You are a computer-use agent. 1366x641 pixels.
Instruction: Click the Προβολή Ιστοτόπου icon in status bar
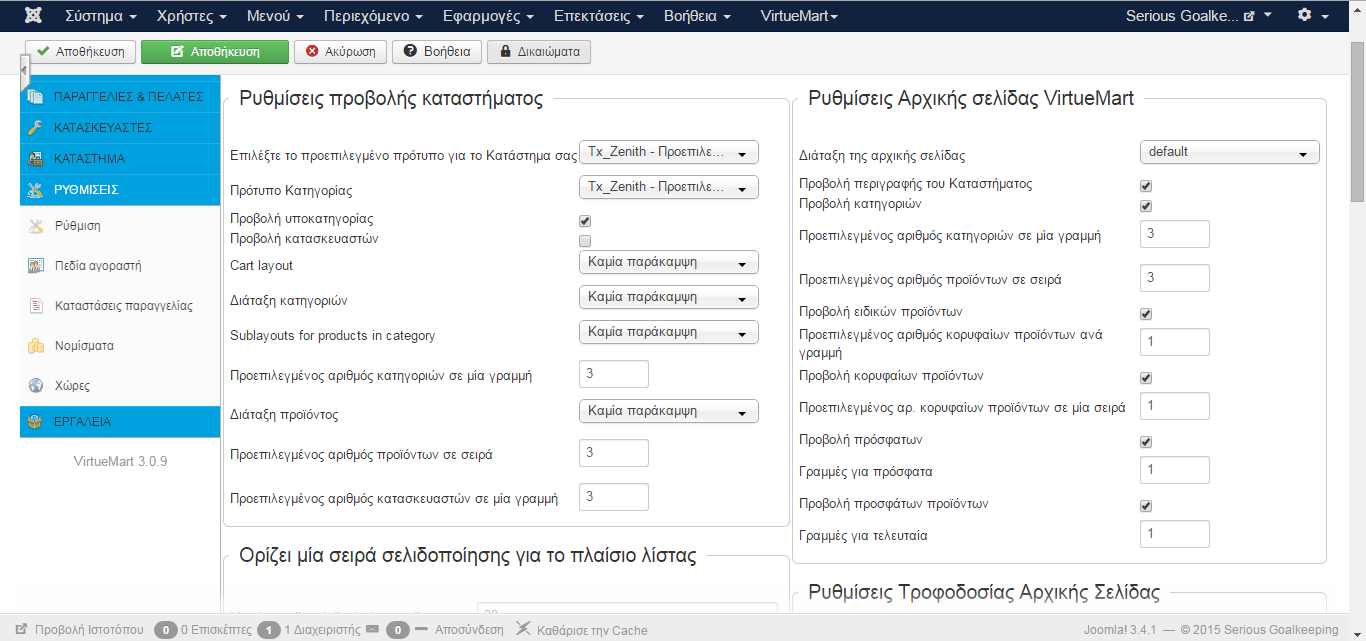(x=21, y=630)
